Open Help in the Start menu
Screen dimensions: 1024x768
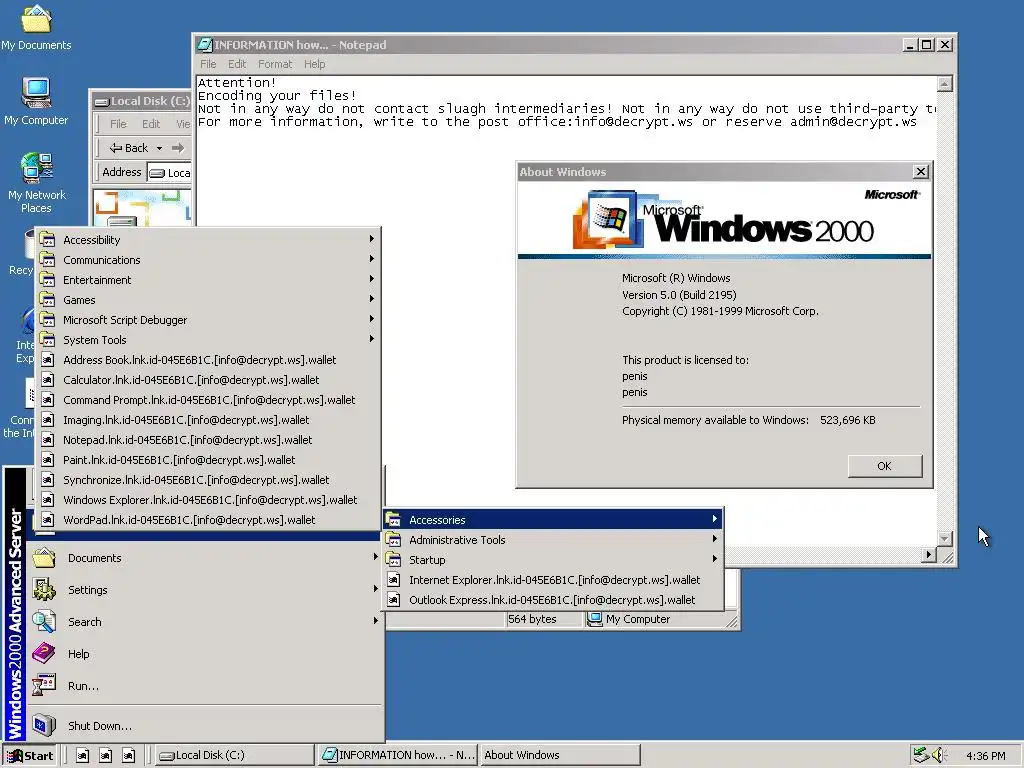(206, 654)
